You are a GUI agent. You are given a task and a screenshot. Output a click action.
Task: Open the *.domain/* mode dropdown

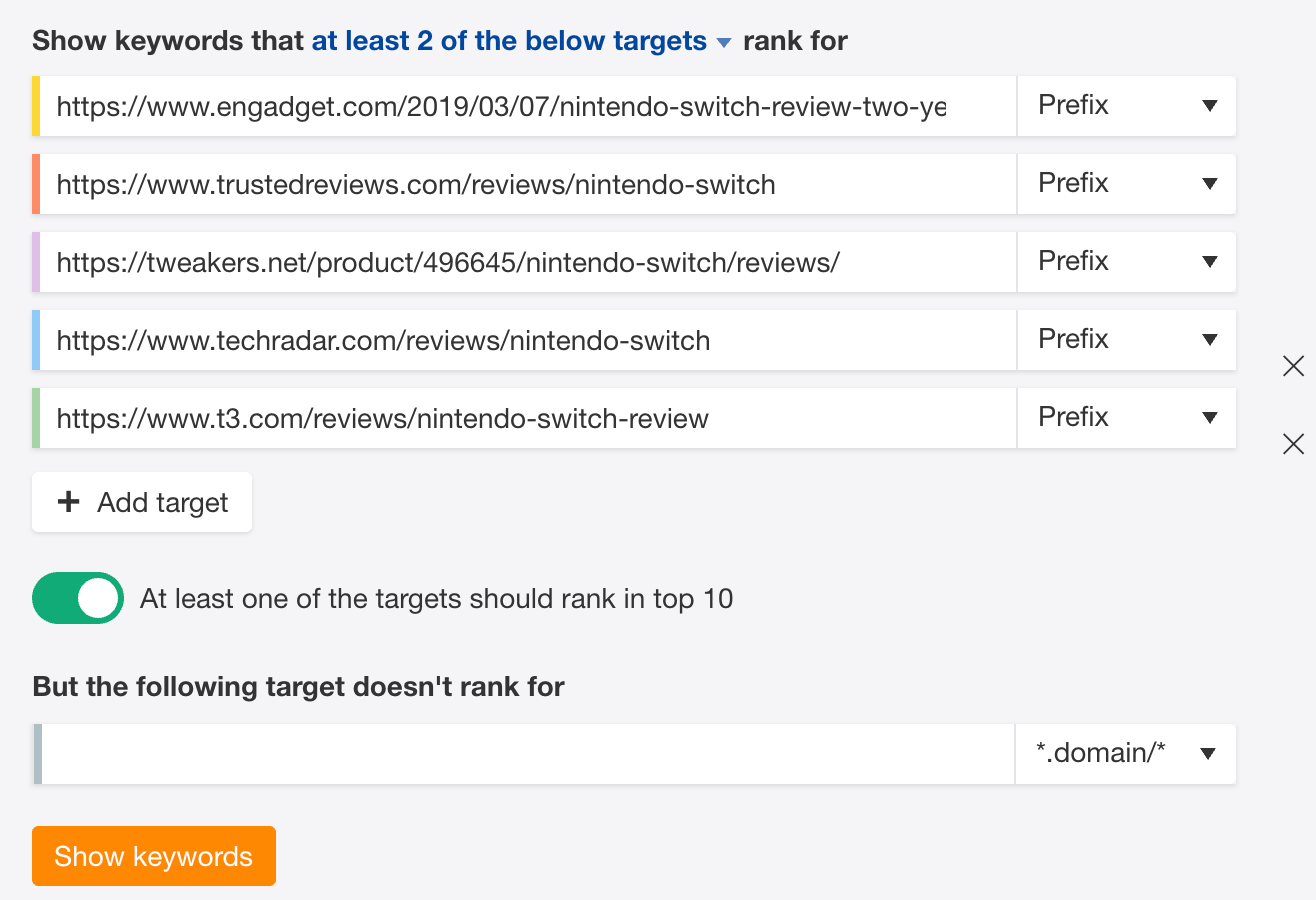coord(1126,753)
